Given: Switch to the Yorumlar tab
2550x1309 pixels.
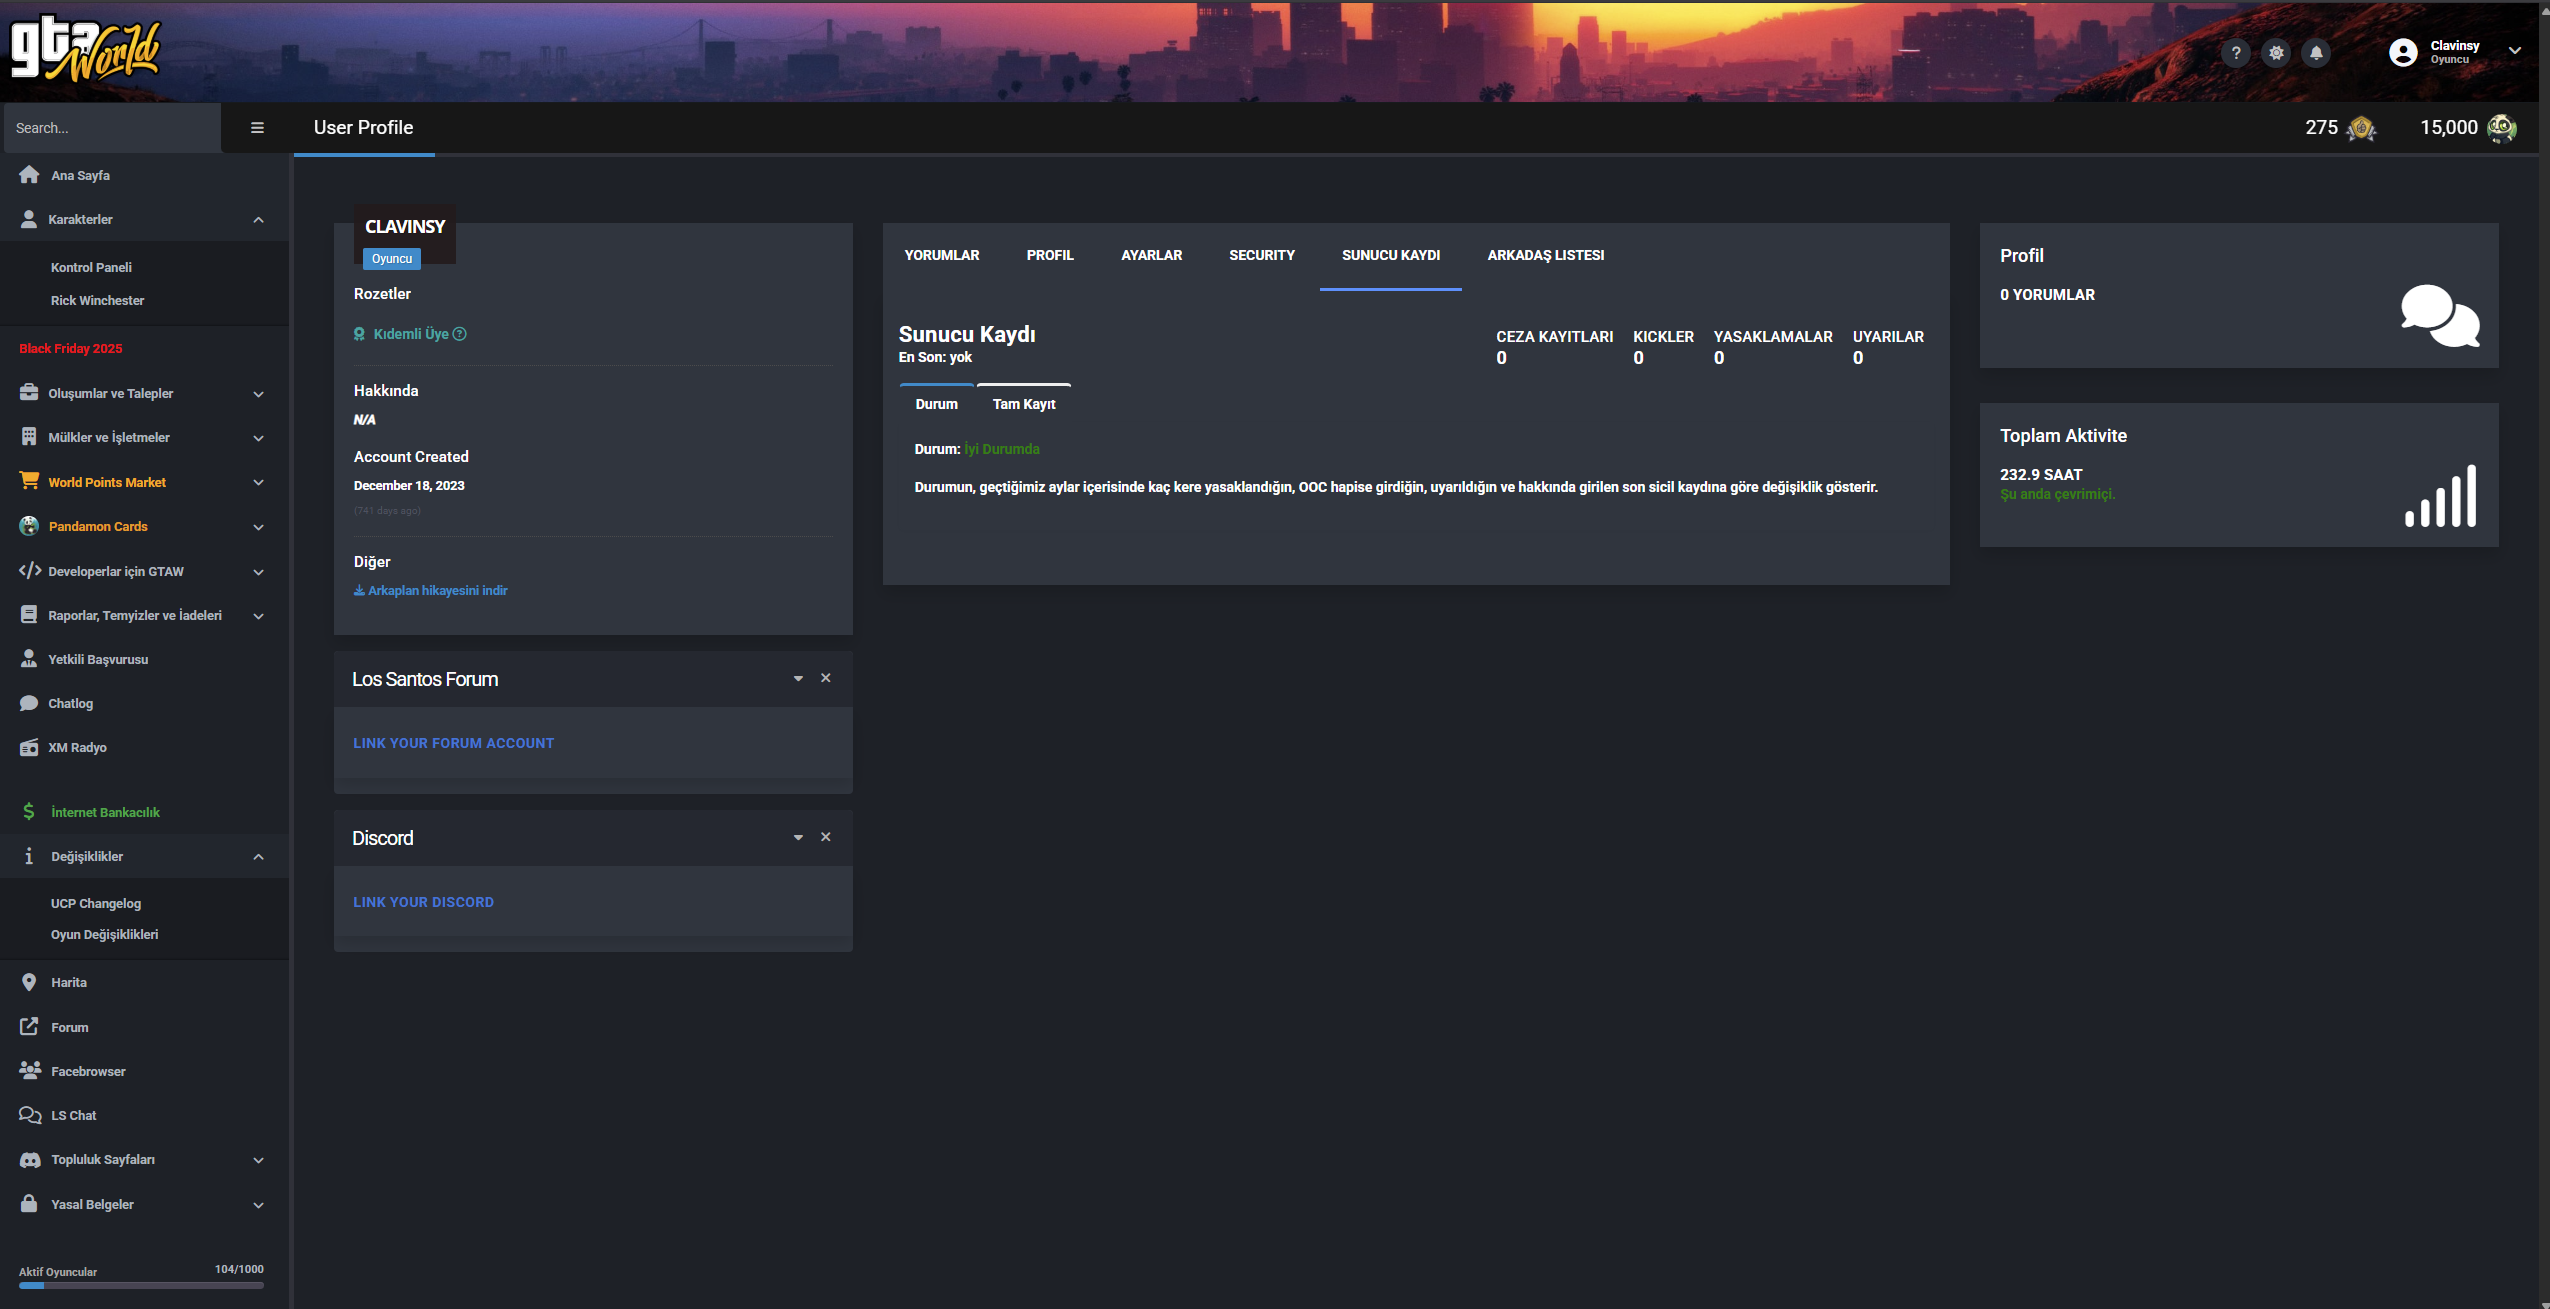Looking at the screenshot, I should pyautogui.click(x=942, y=255).
